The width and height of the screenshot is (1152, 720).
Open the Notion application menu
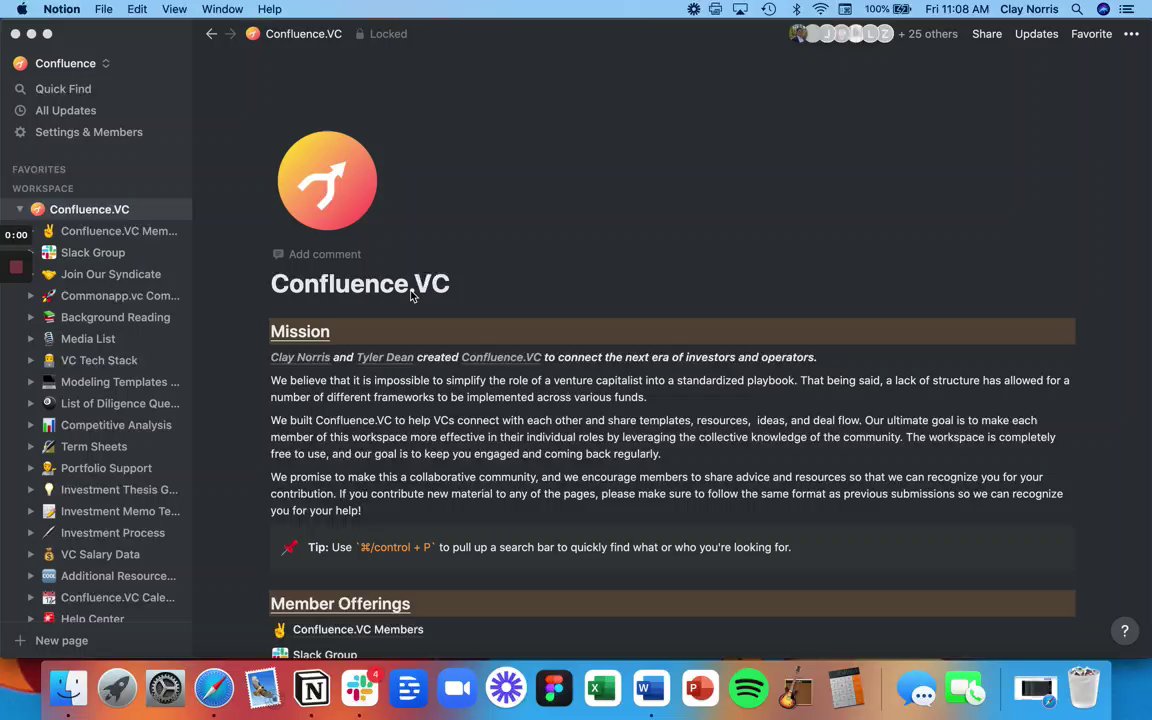62,9
